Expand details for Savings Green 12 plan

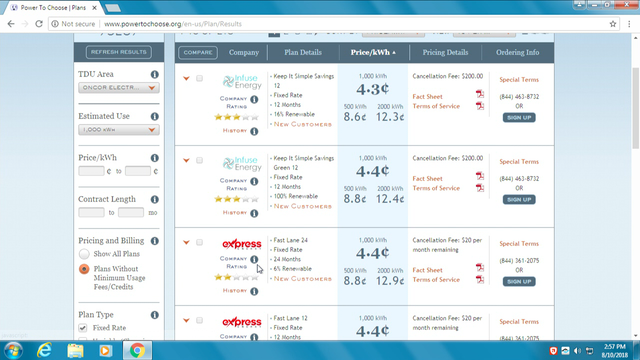[186, 160]
